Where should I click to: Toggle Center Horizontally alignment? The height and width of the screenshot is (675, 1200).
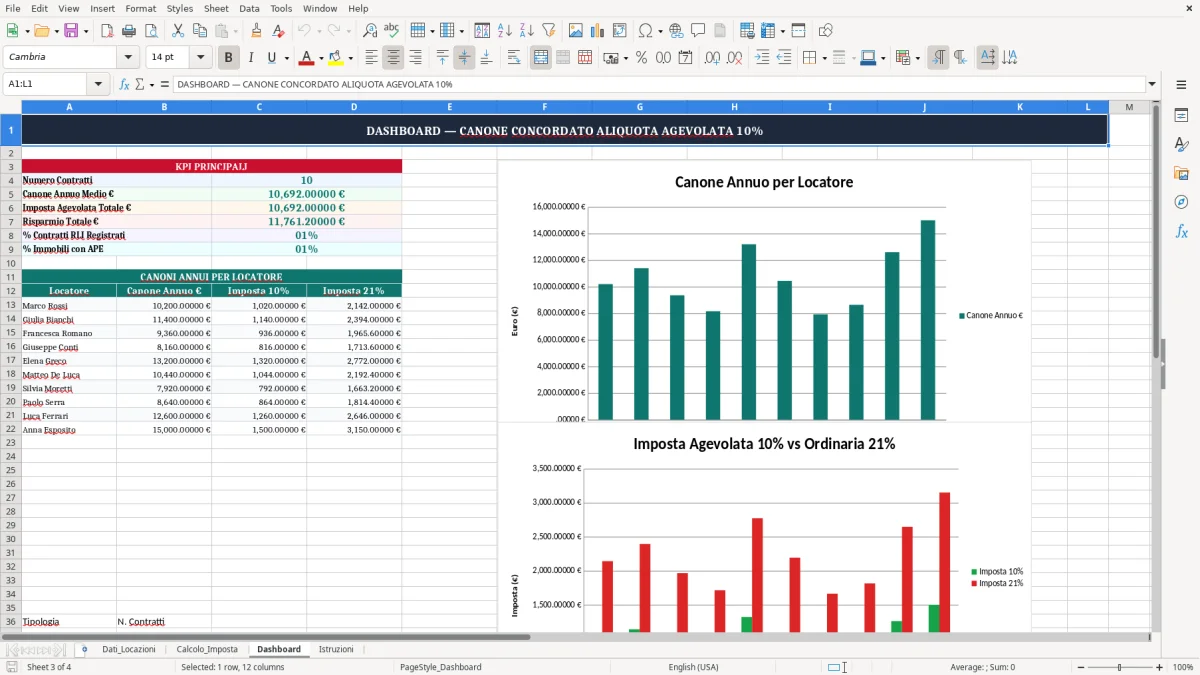393,58
